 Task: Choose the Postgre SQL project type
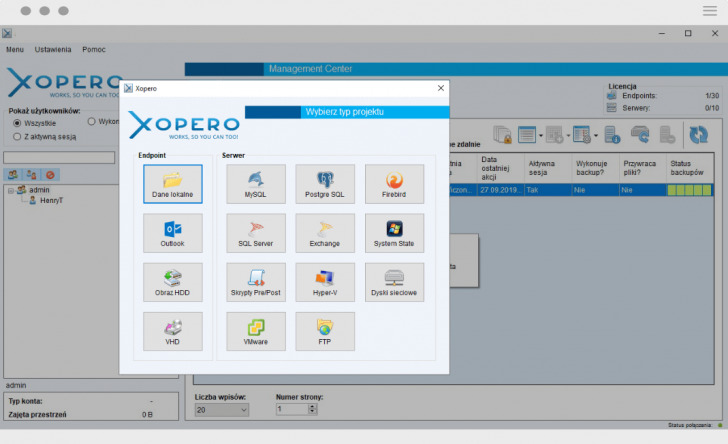(325, 184)
